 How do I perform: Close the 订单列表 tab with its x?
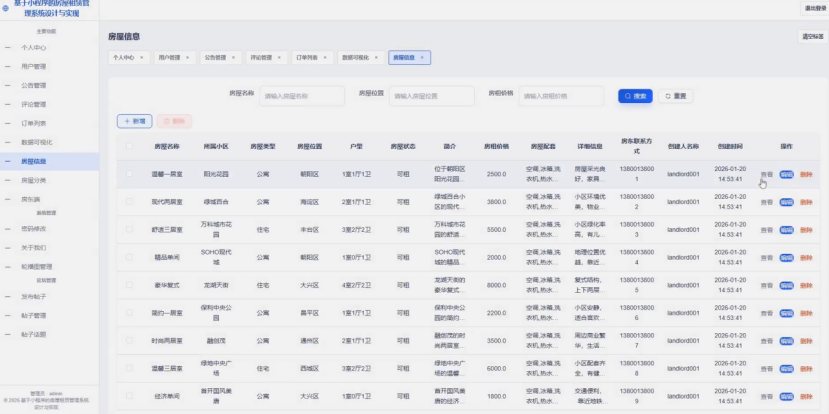pos(325,58)
